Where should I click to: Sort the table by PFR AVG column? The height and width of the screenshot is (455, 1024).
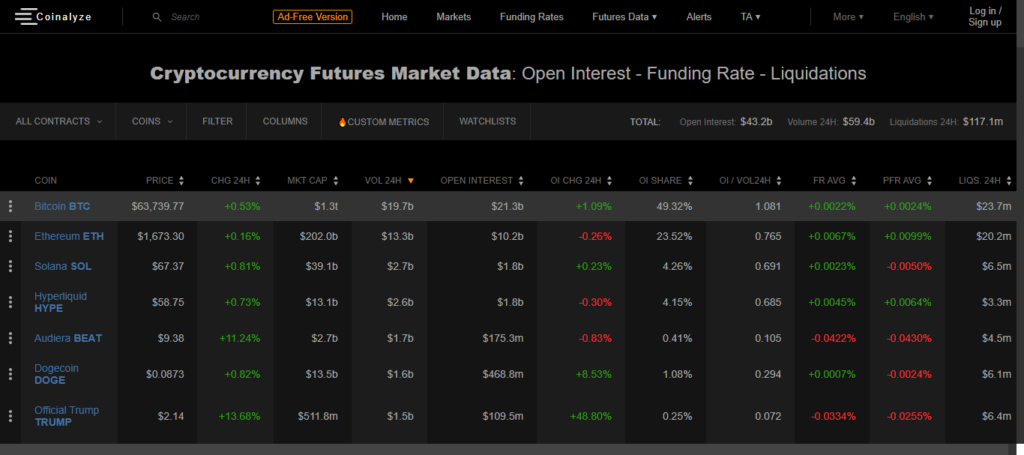click(908, 181)
